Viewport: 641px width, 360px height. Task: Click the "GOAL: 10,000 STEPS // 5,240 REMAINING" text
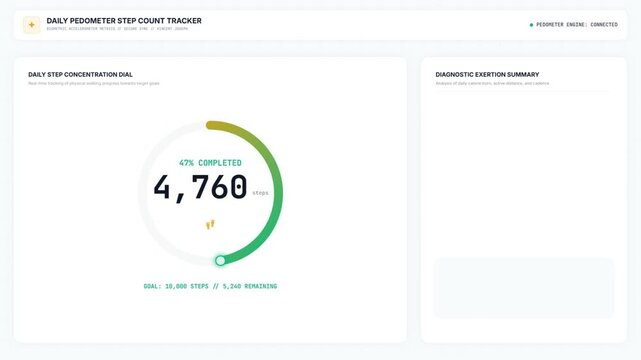pyautogui.click(x=210, y=286)
